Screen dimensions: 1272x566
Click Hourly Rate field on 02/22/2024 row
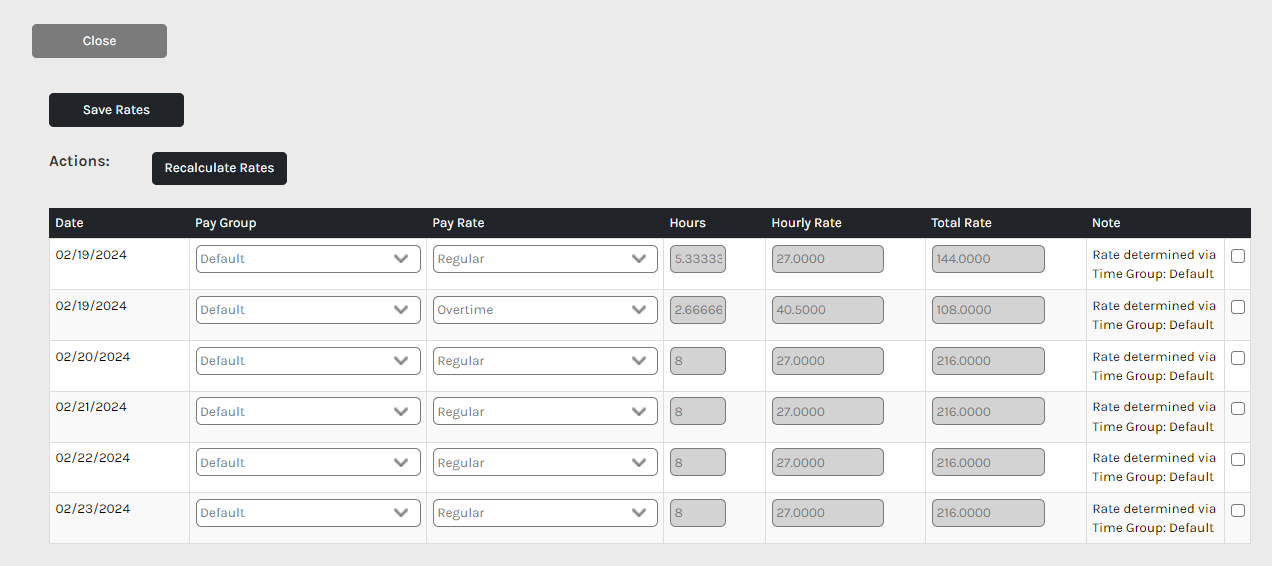coord(828,462)
